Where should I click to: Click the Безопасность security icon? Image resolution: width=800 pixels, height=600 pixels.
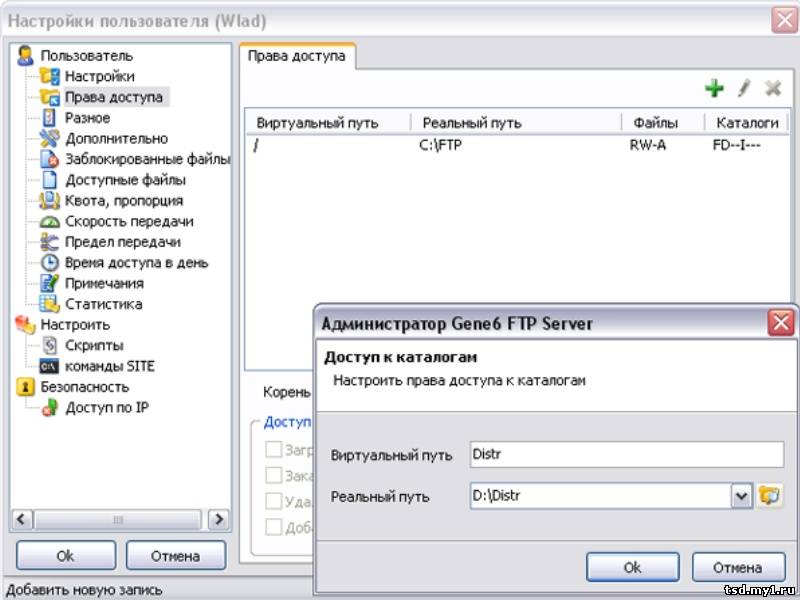[x=25, y=387]
